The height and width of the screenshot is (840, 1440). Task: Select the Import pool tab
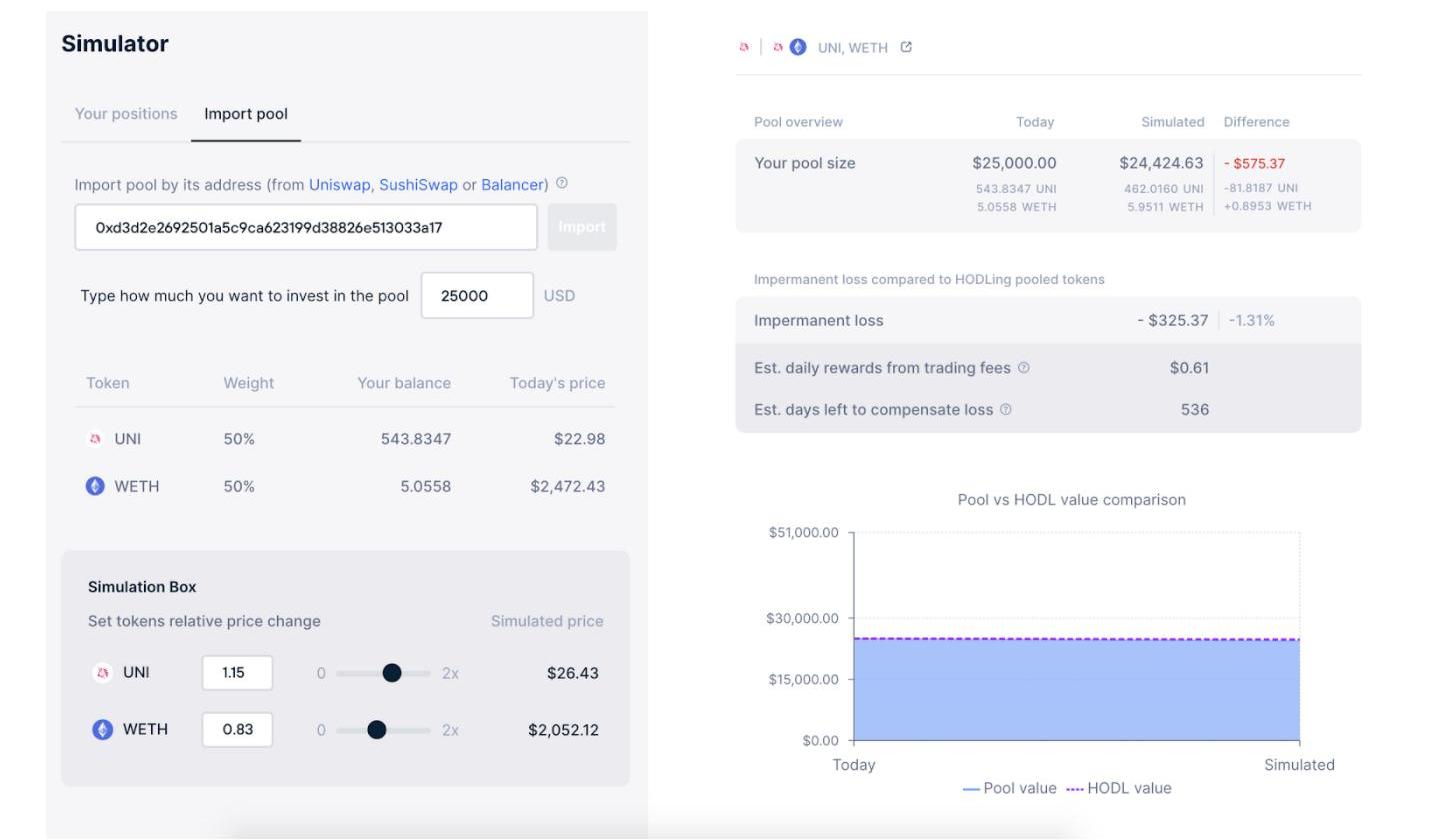[x=246, y=114]
